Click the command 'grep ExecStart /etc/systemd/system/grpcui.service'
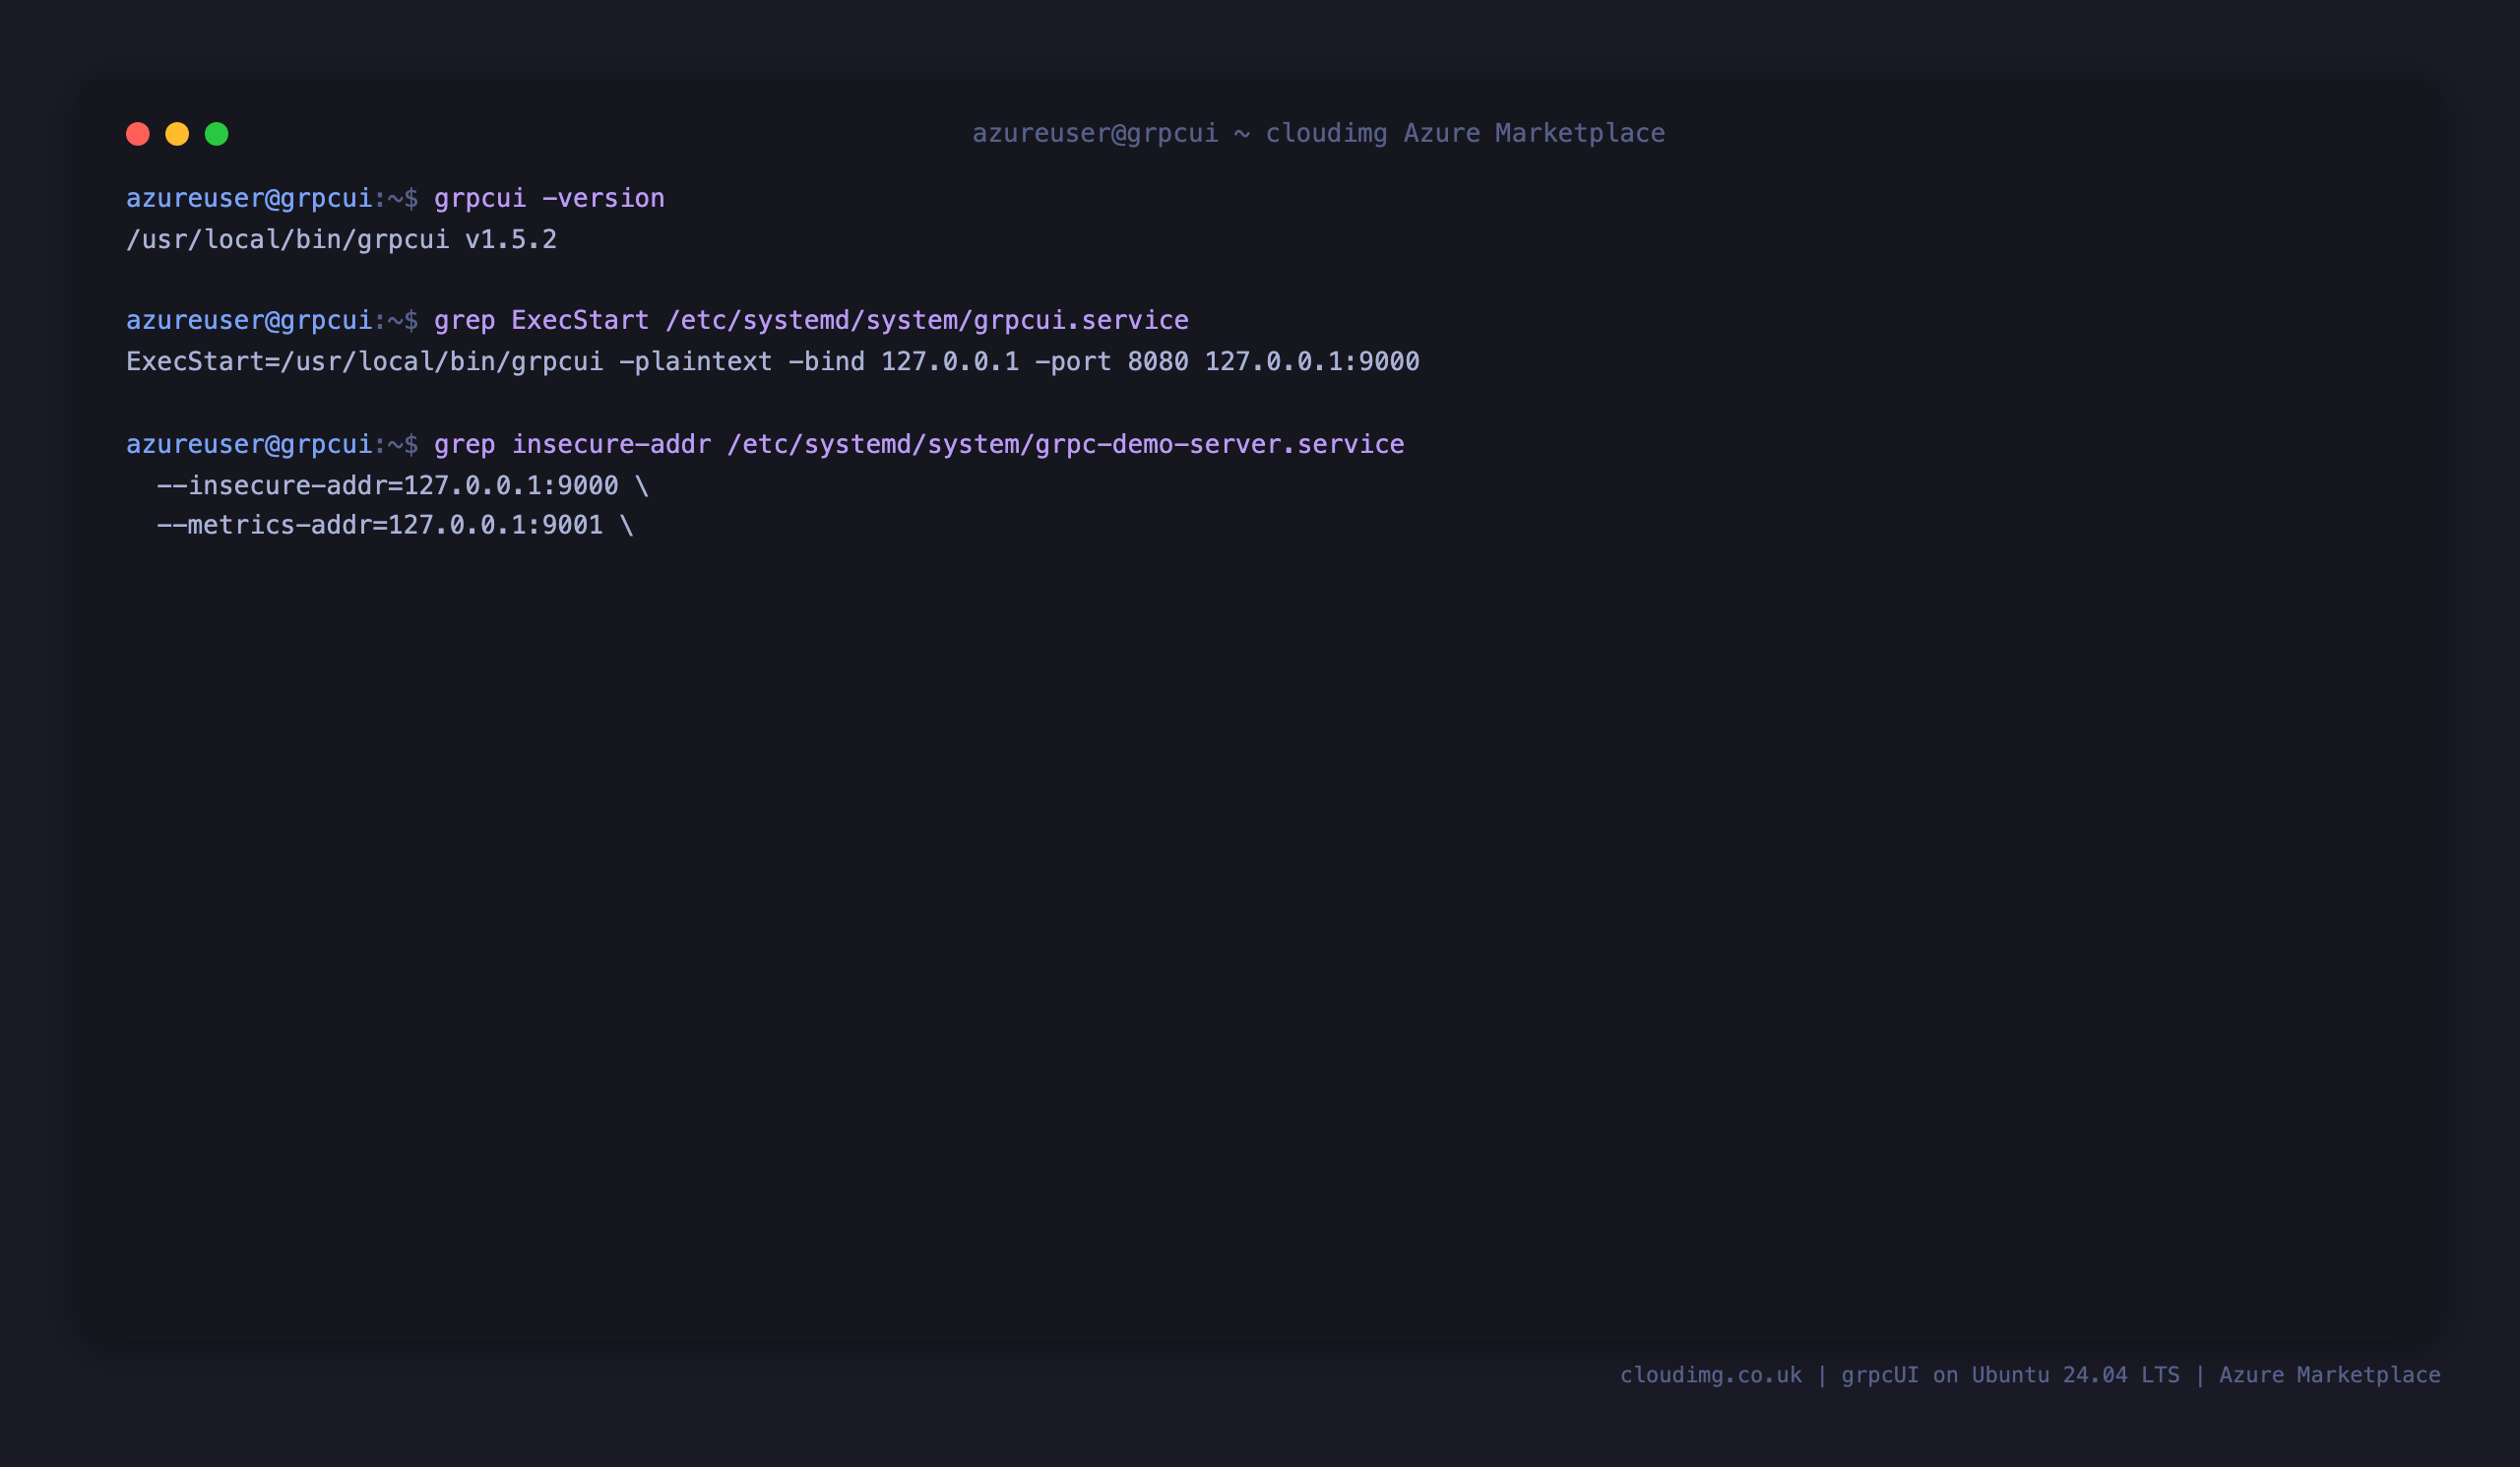Image resolution: width=2520 pixels, height=1467 pixels. (x=811, y=320)
